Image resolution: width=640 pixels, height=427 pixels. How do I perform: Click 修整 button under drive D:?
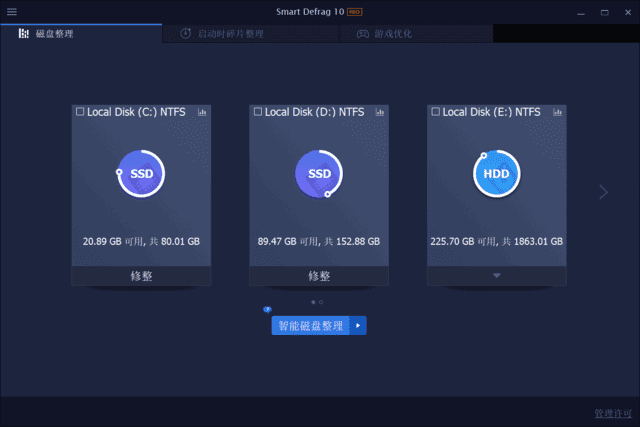pyautogui.click(x=319, y=276)
